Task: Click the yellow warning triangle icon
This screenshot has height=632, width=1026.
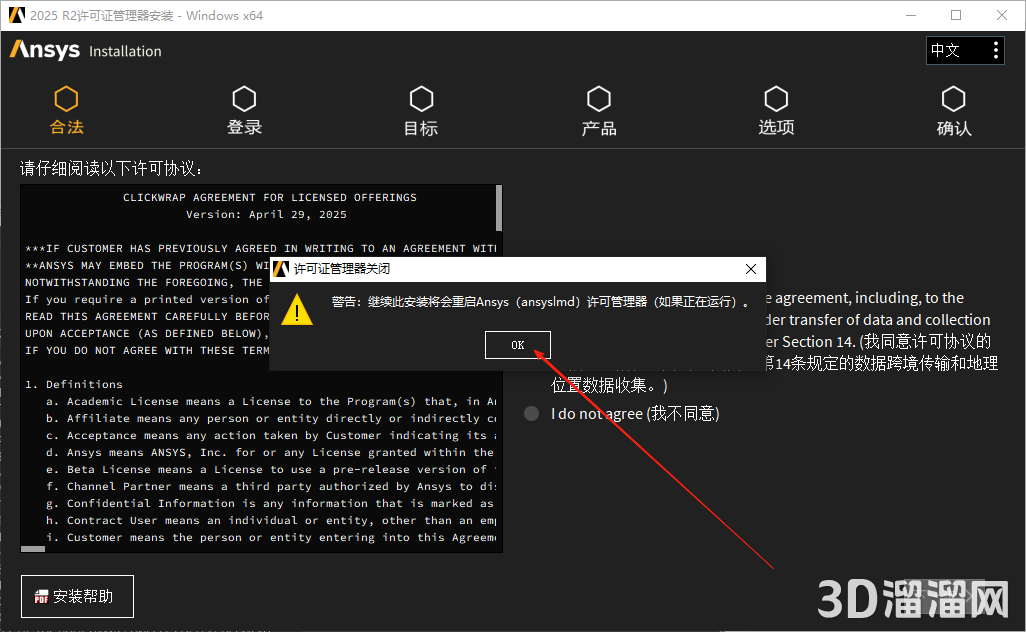Action: click(x=296, y=309)
